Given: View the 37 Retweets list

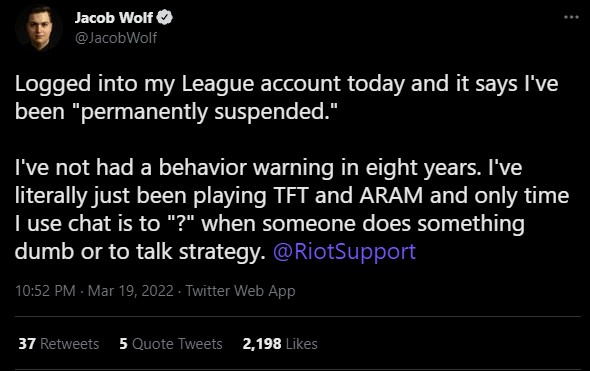Looking at the screenshot, I should pos(59,344).
